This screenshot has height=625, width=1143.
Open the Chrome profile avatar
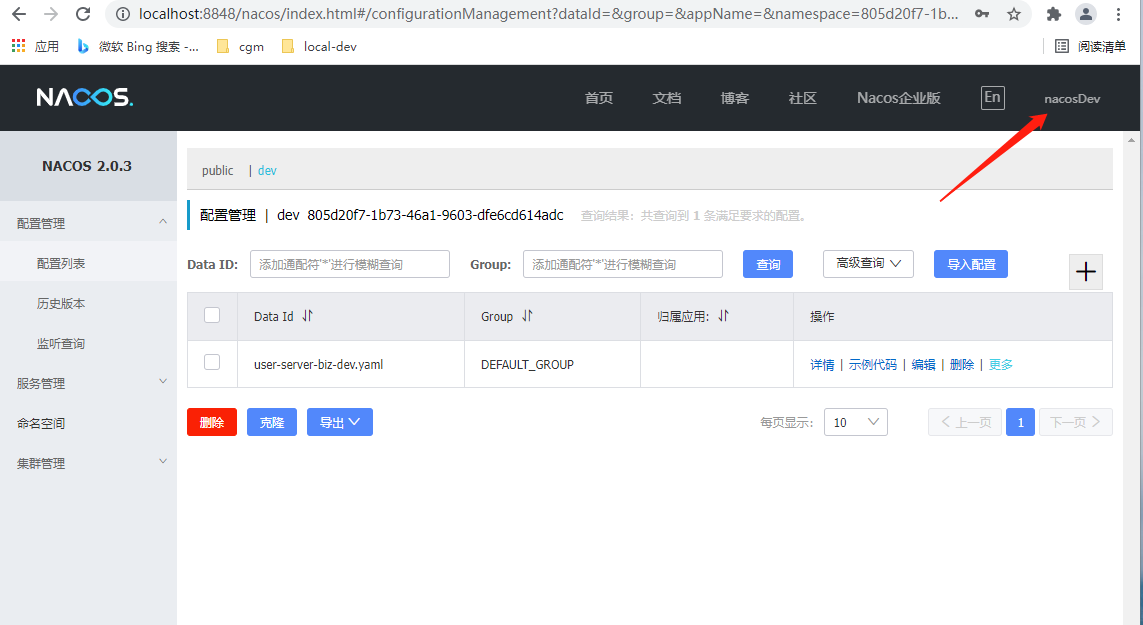[1086, 14]
